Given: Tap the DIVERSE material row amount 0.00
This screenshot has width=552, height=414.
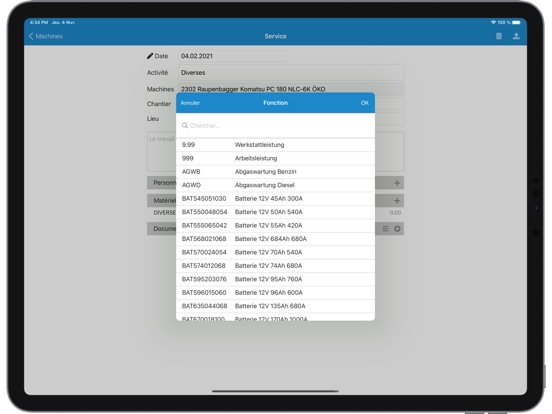Looking at the screenshot, I should 395,213.
